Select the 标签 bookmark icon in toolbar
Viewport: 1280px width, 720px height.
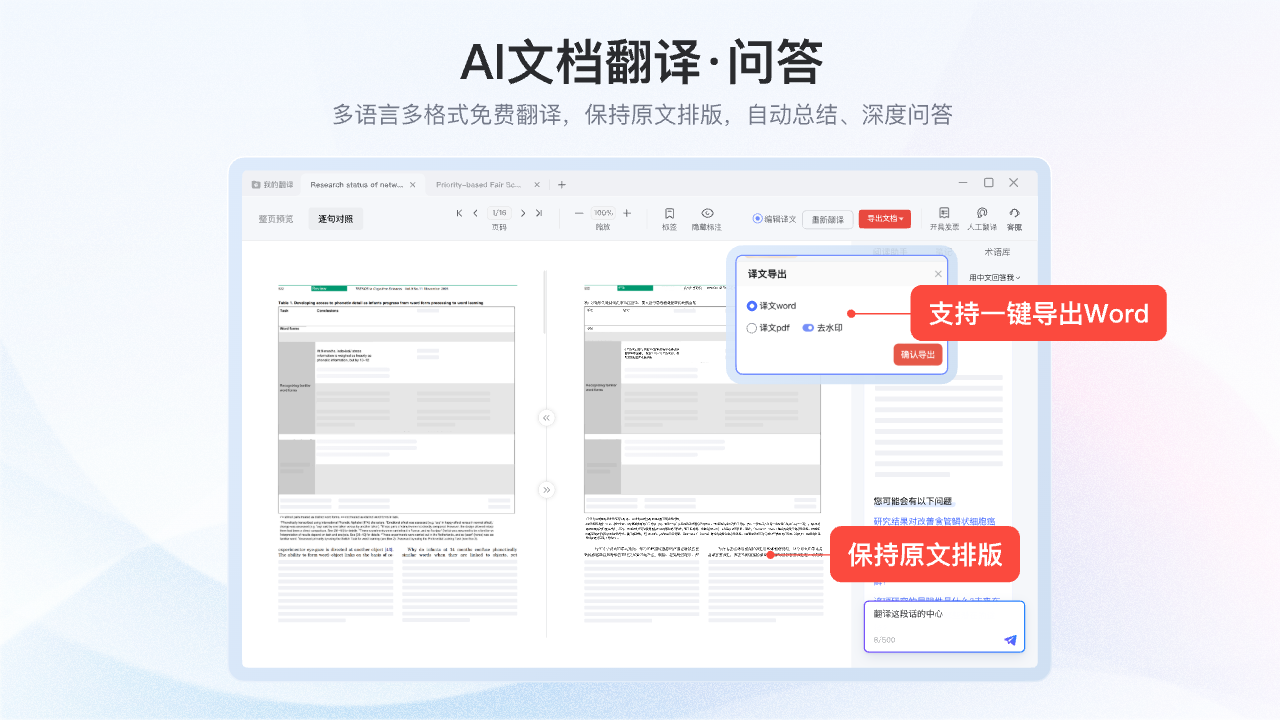(669, 212)
